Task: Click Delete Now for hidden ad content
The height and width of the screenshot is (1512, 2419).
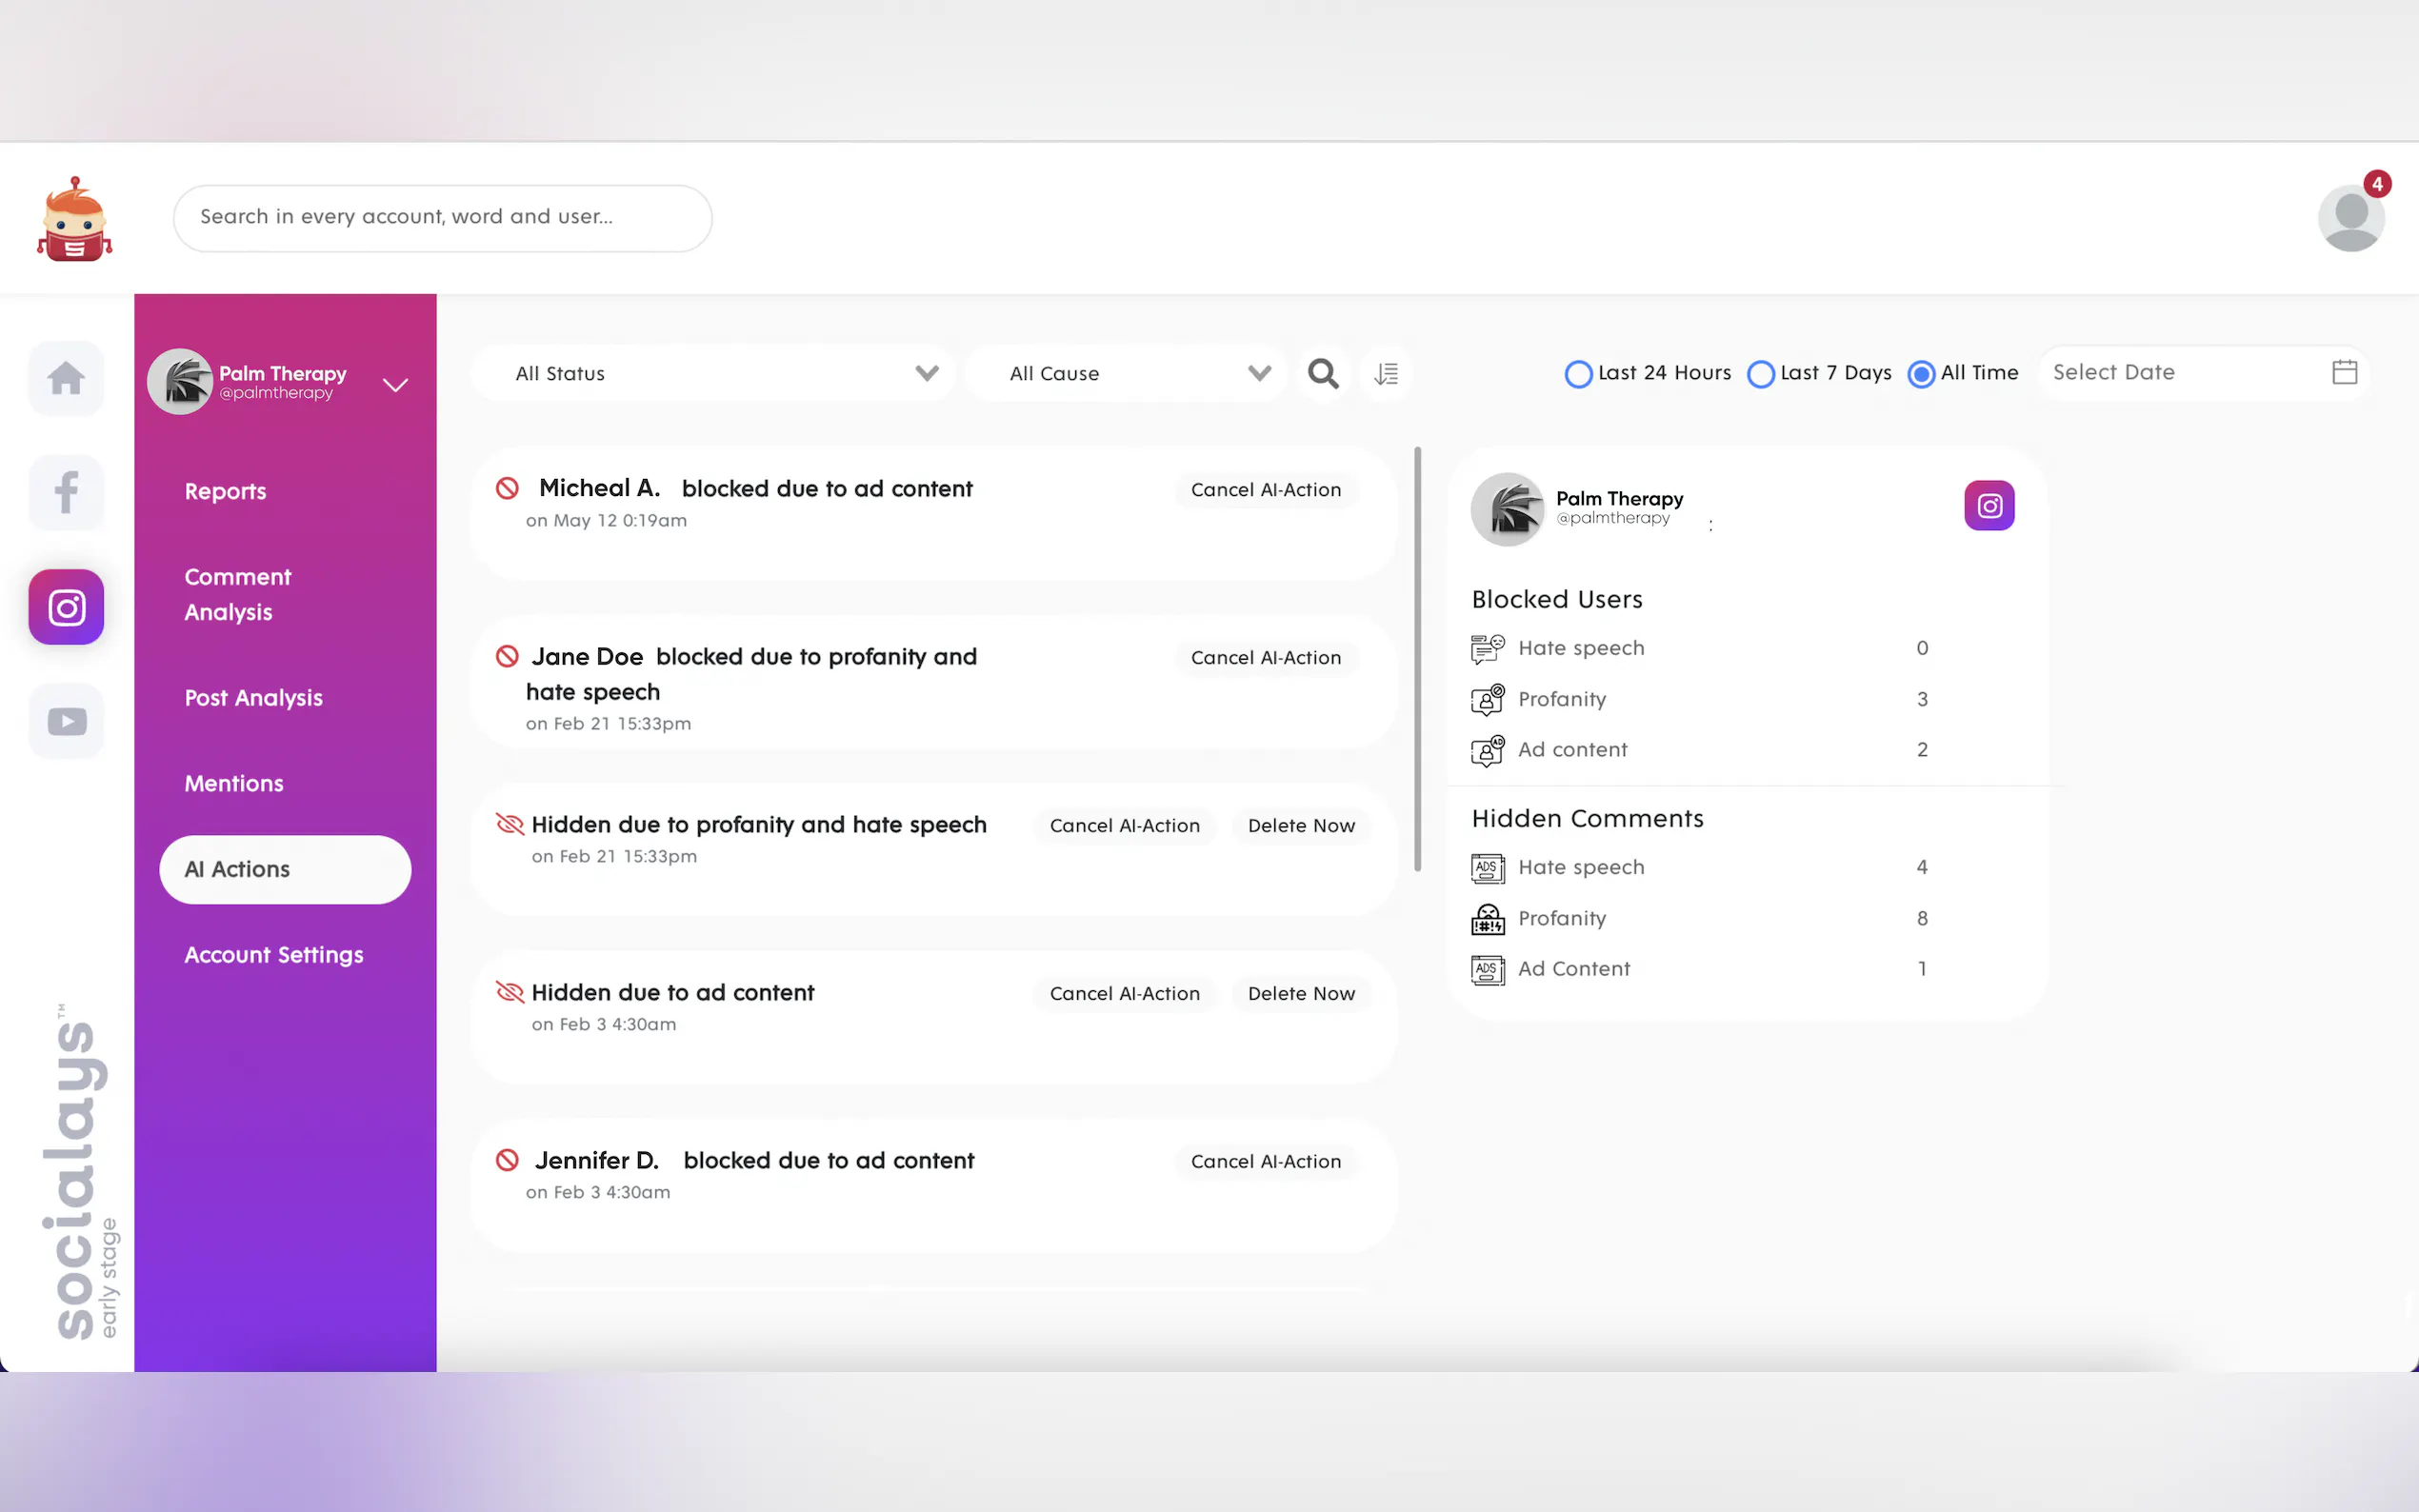Action: tap(1300, 993)
